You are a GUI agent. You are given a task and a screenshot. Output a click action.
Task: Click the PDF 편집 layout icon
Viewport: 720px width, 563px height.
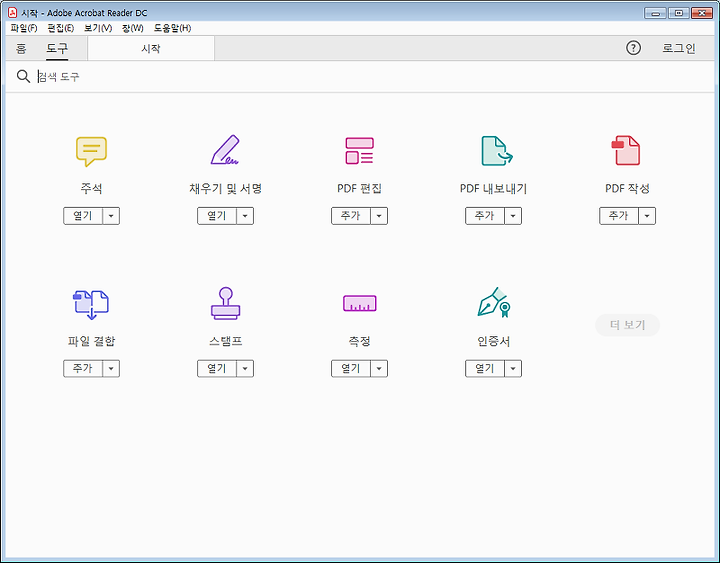point(360,151)
